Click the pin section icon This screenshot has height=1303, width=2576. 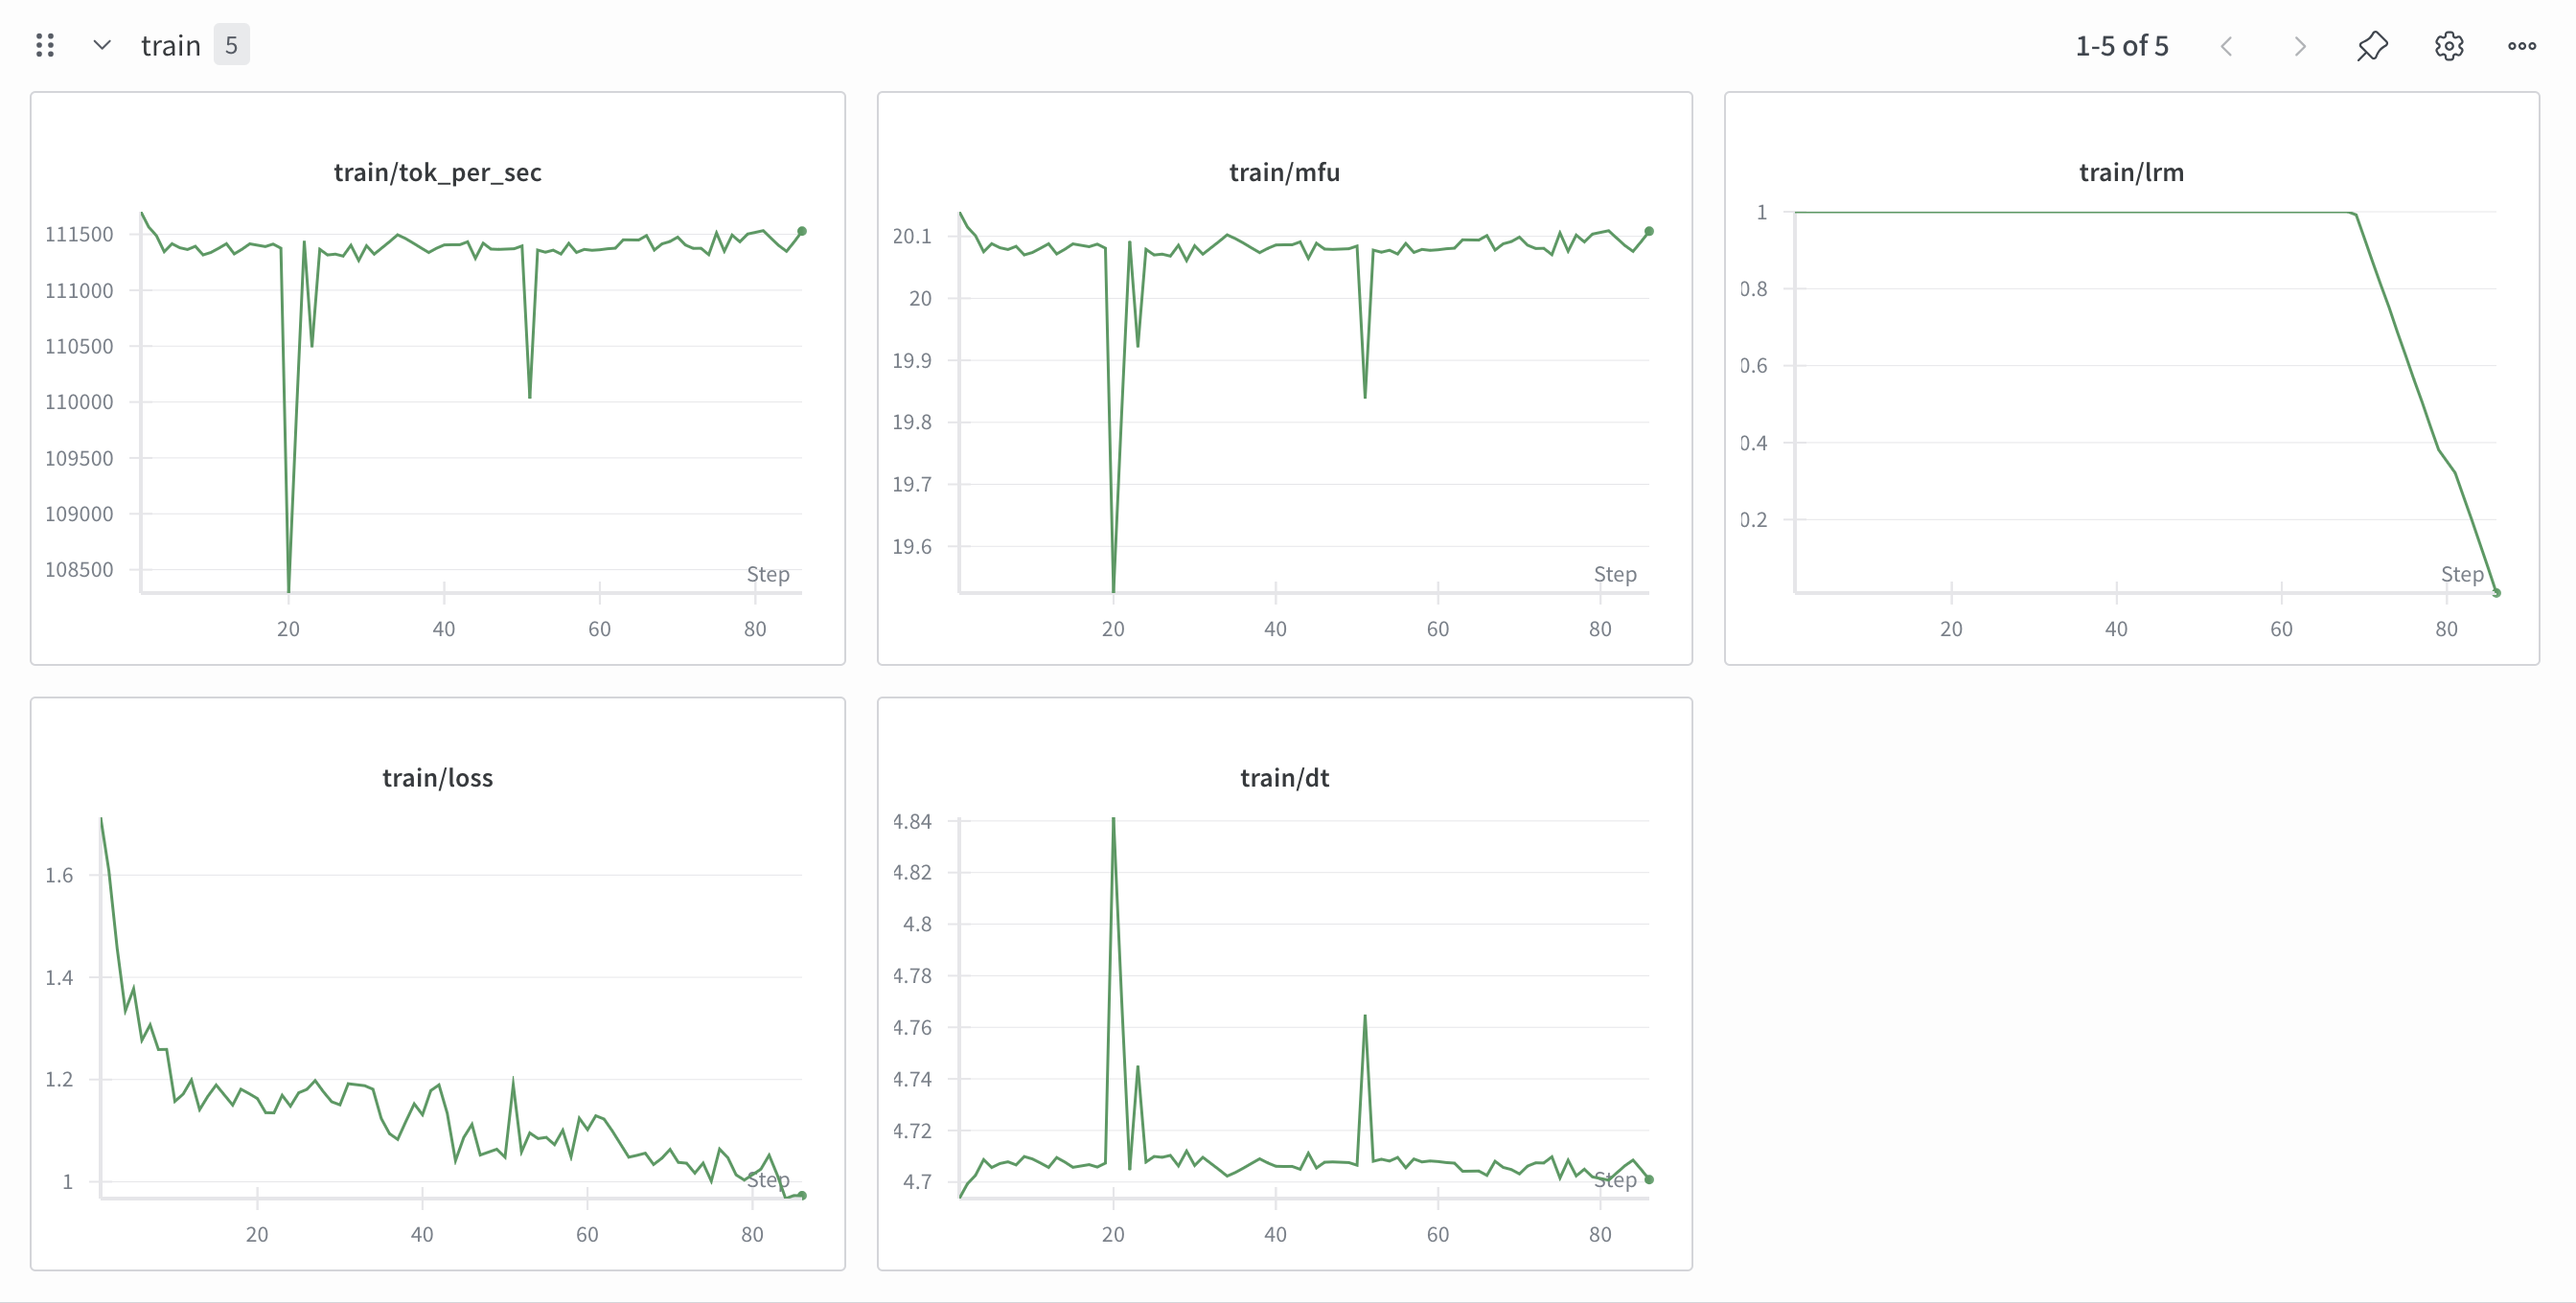click(2372, 46)
